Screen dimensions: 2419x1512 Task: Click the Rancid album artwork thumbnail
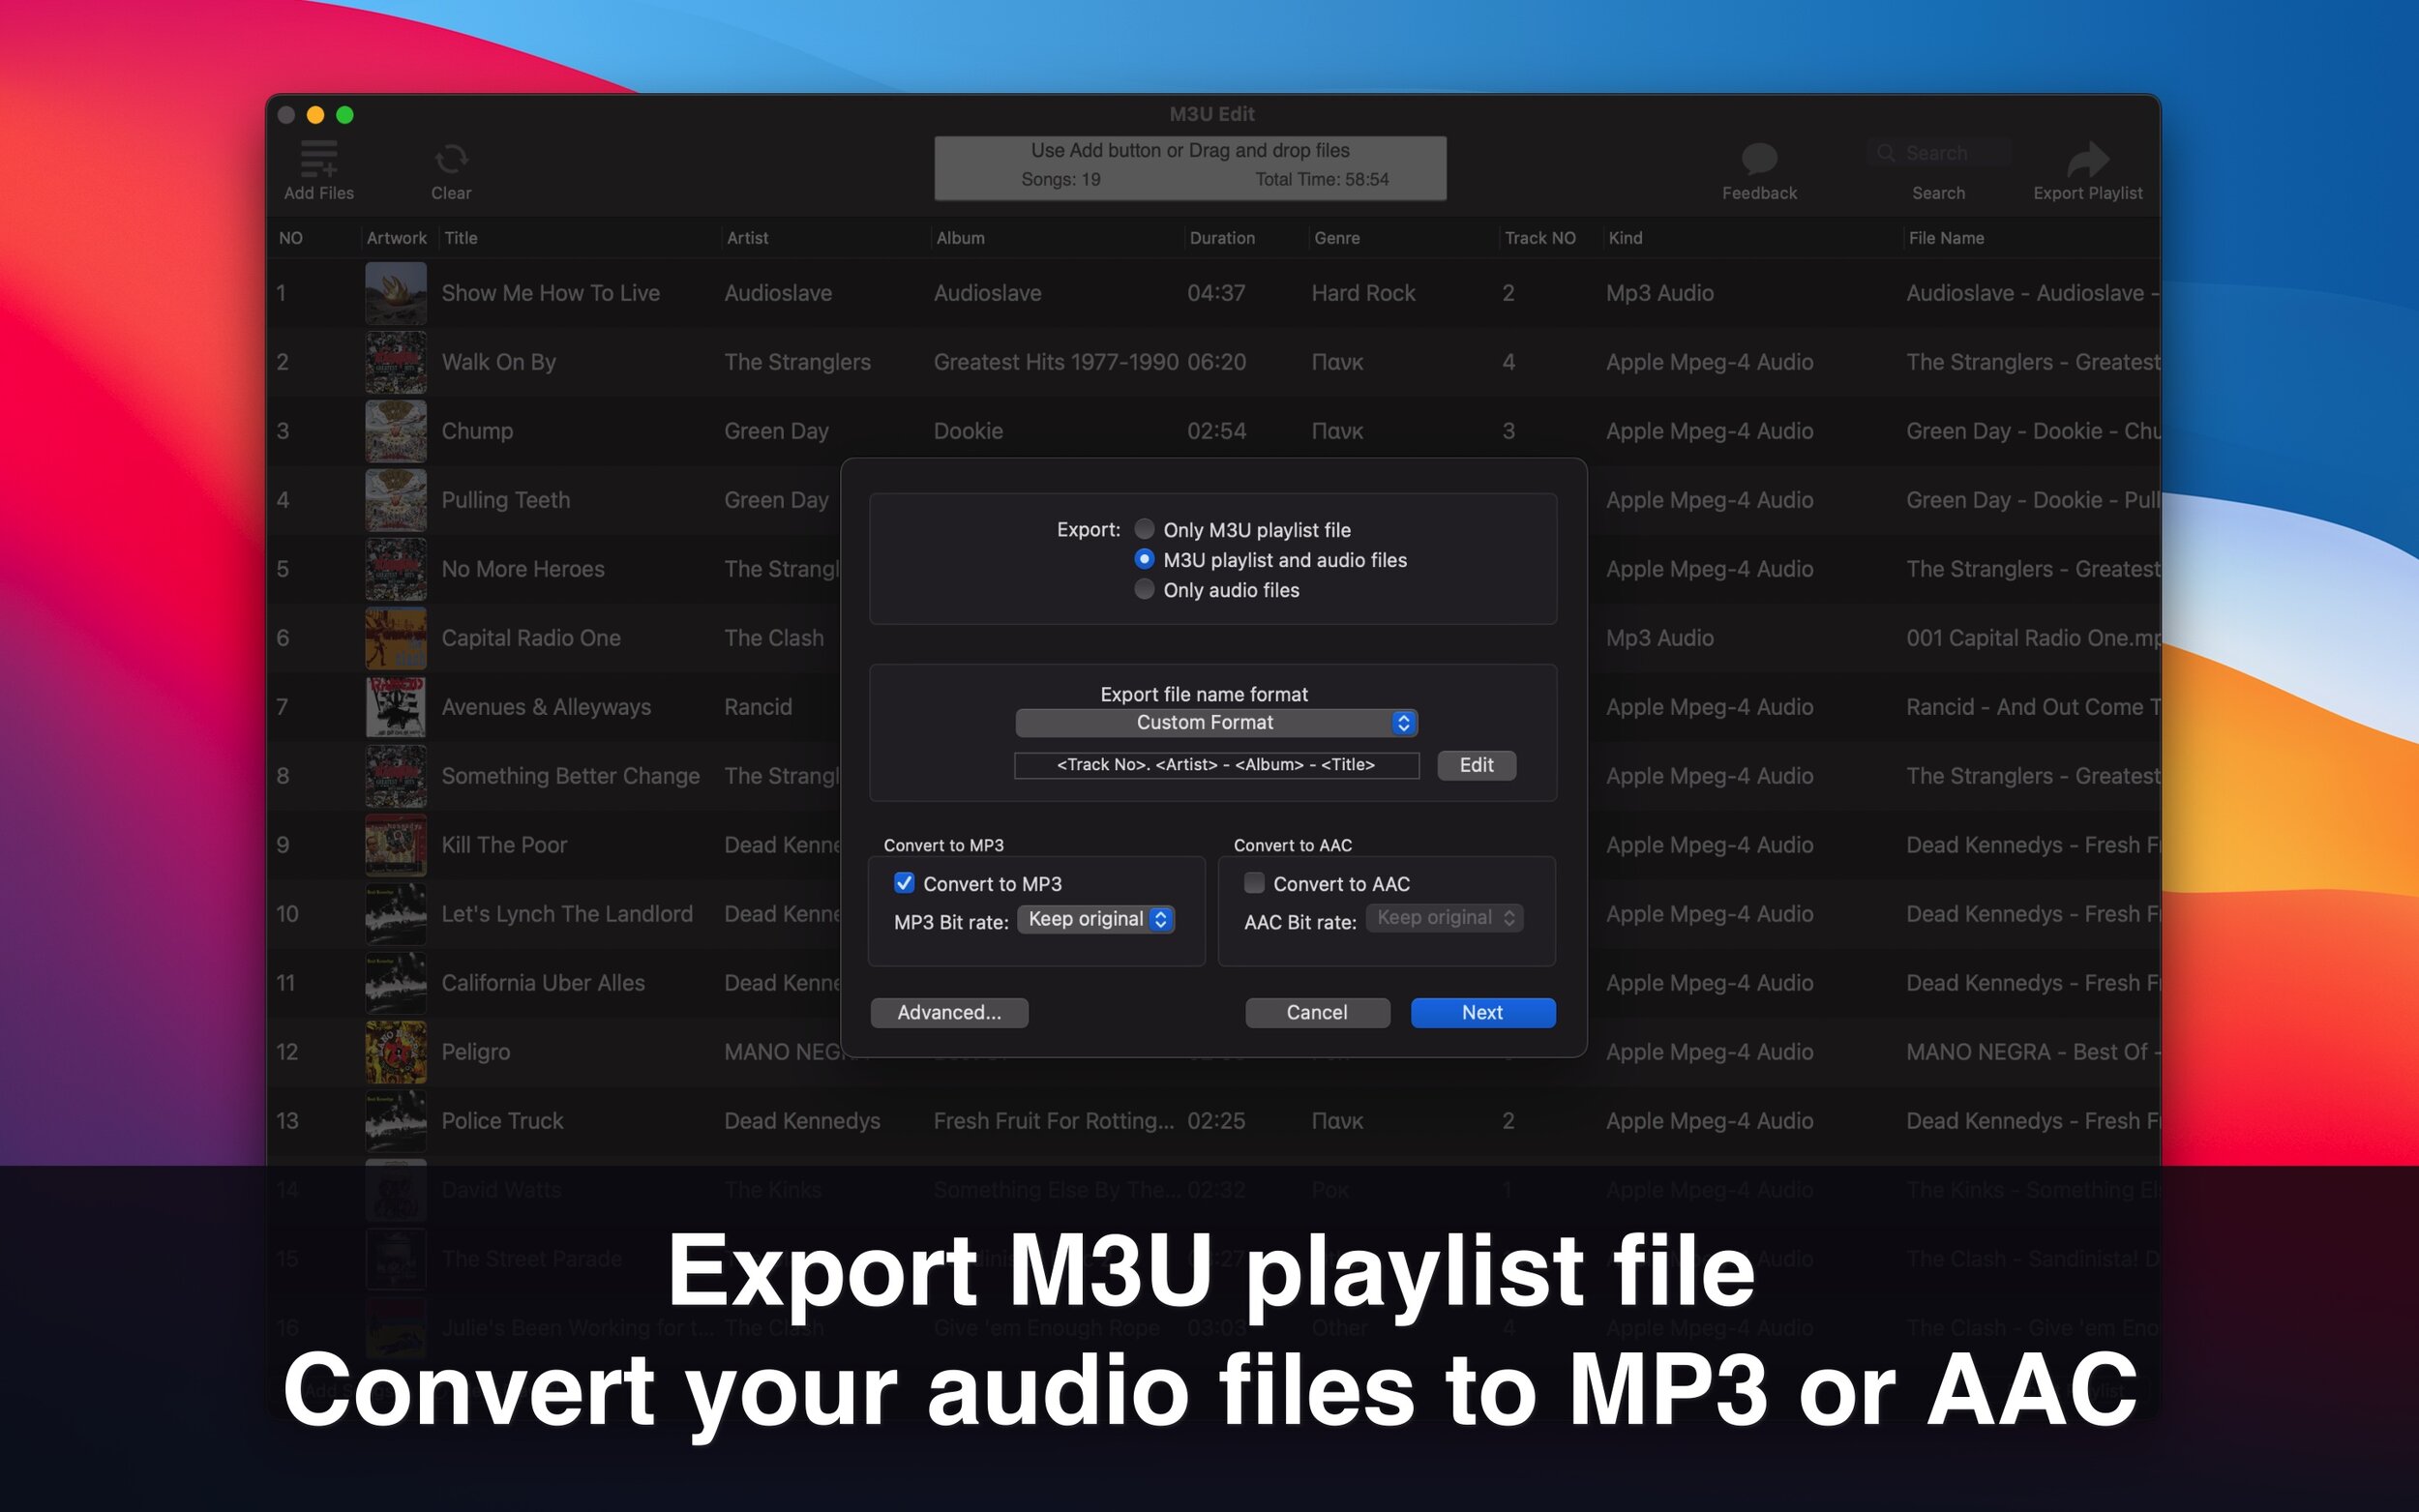pyautogui.click(x=396, y=707)
